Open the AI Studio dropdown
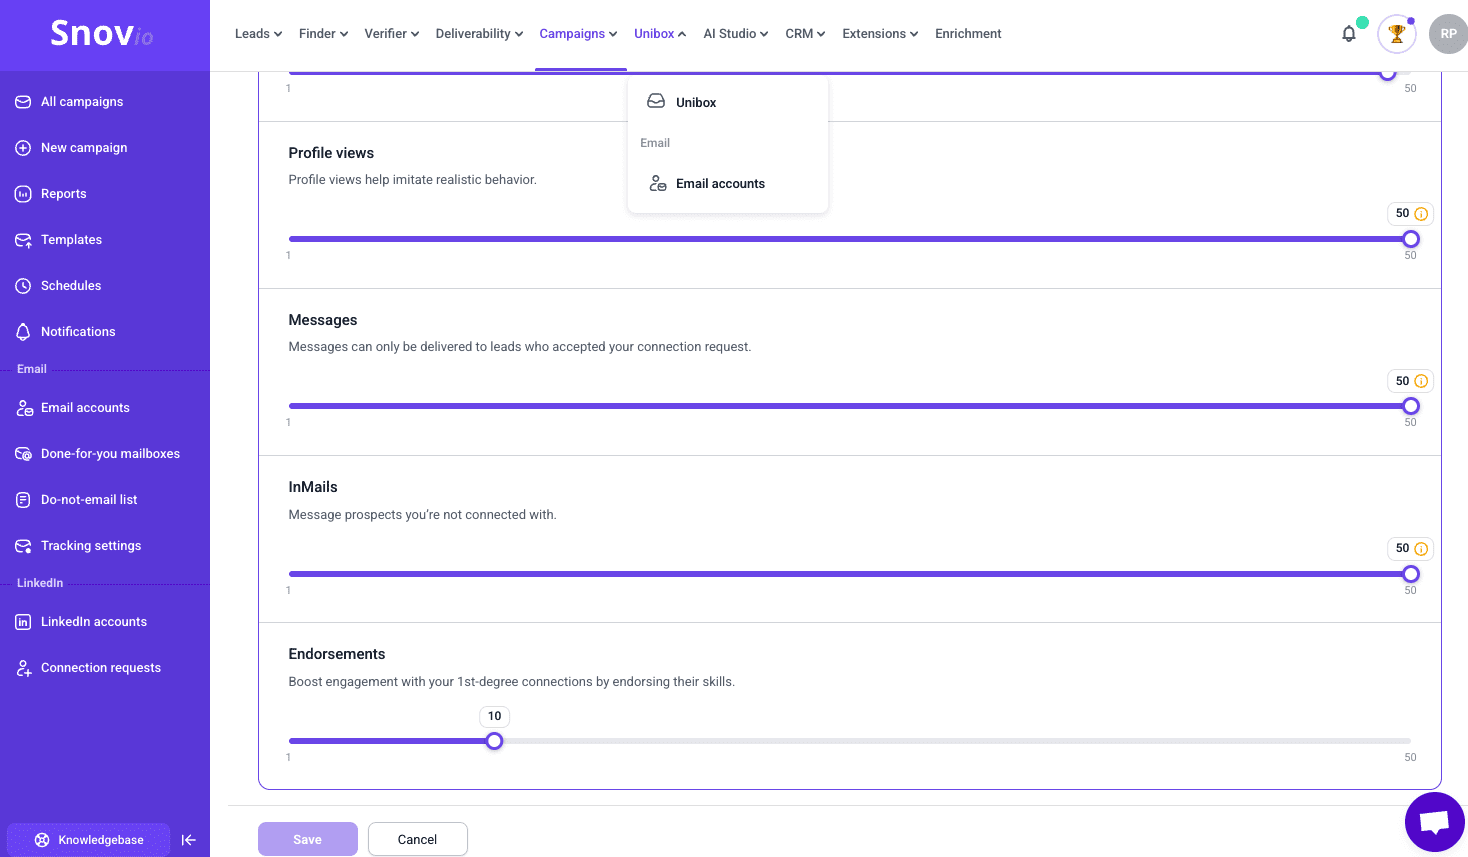Image resolution: width=1468 pixels, height=857 pixels. point(735,34)
